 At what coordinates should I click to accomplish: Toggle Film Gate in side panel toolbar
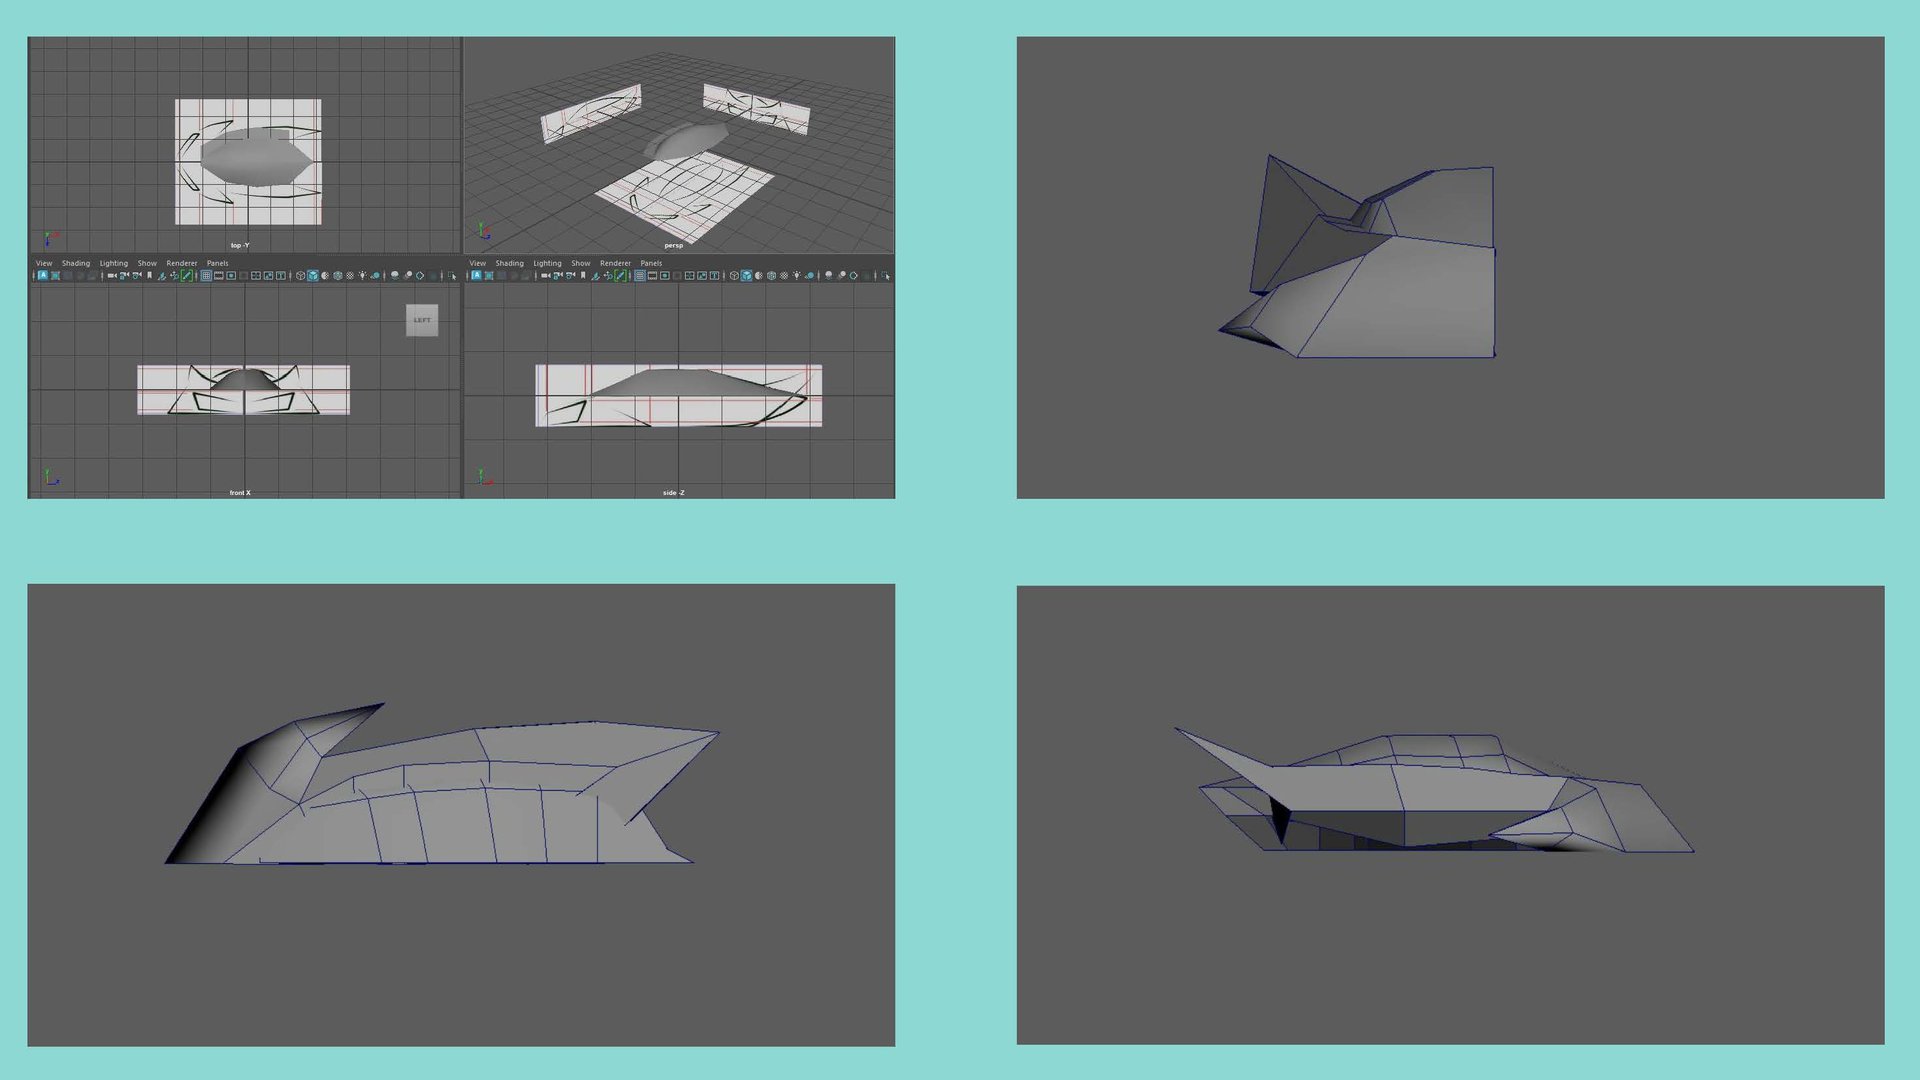click(652, 276)
